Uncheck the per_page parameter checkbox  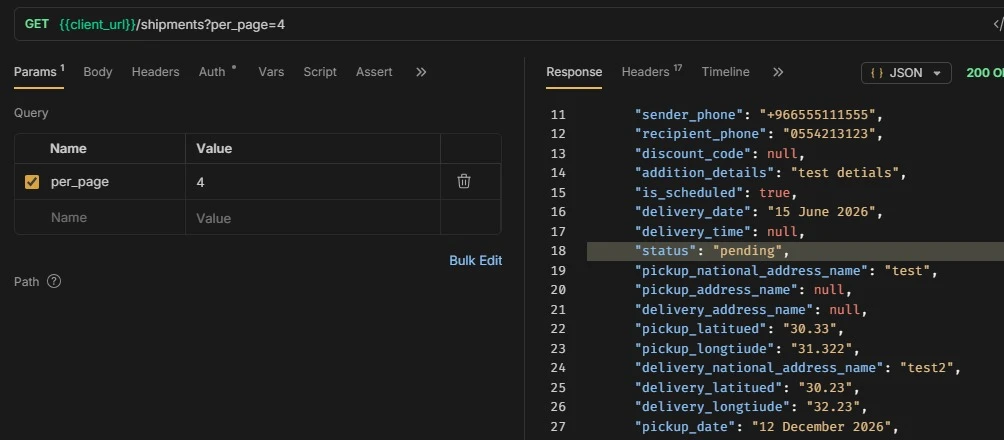coord(32,182)
